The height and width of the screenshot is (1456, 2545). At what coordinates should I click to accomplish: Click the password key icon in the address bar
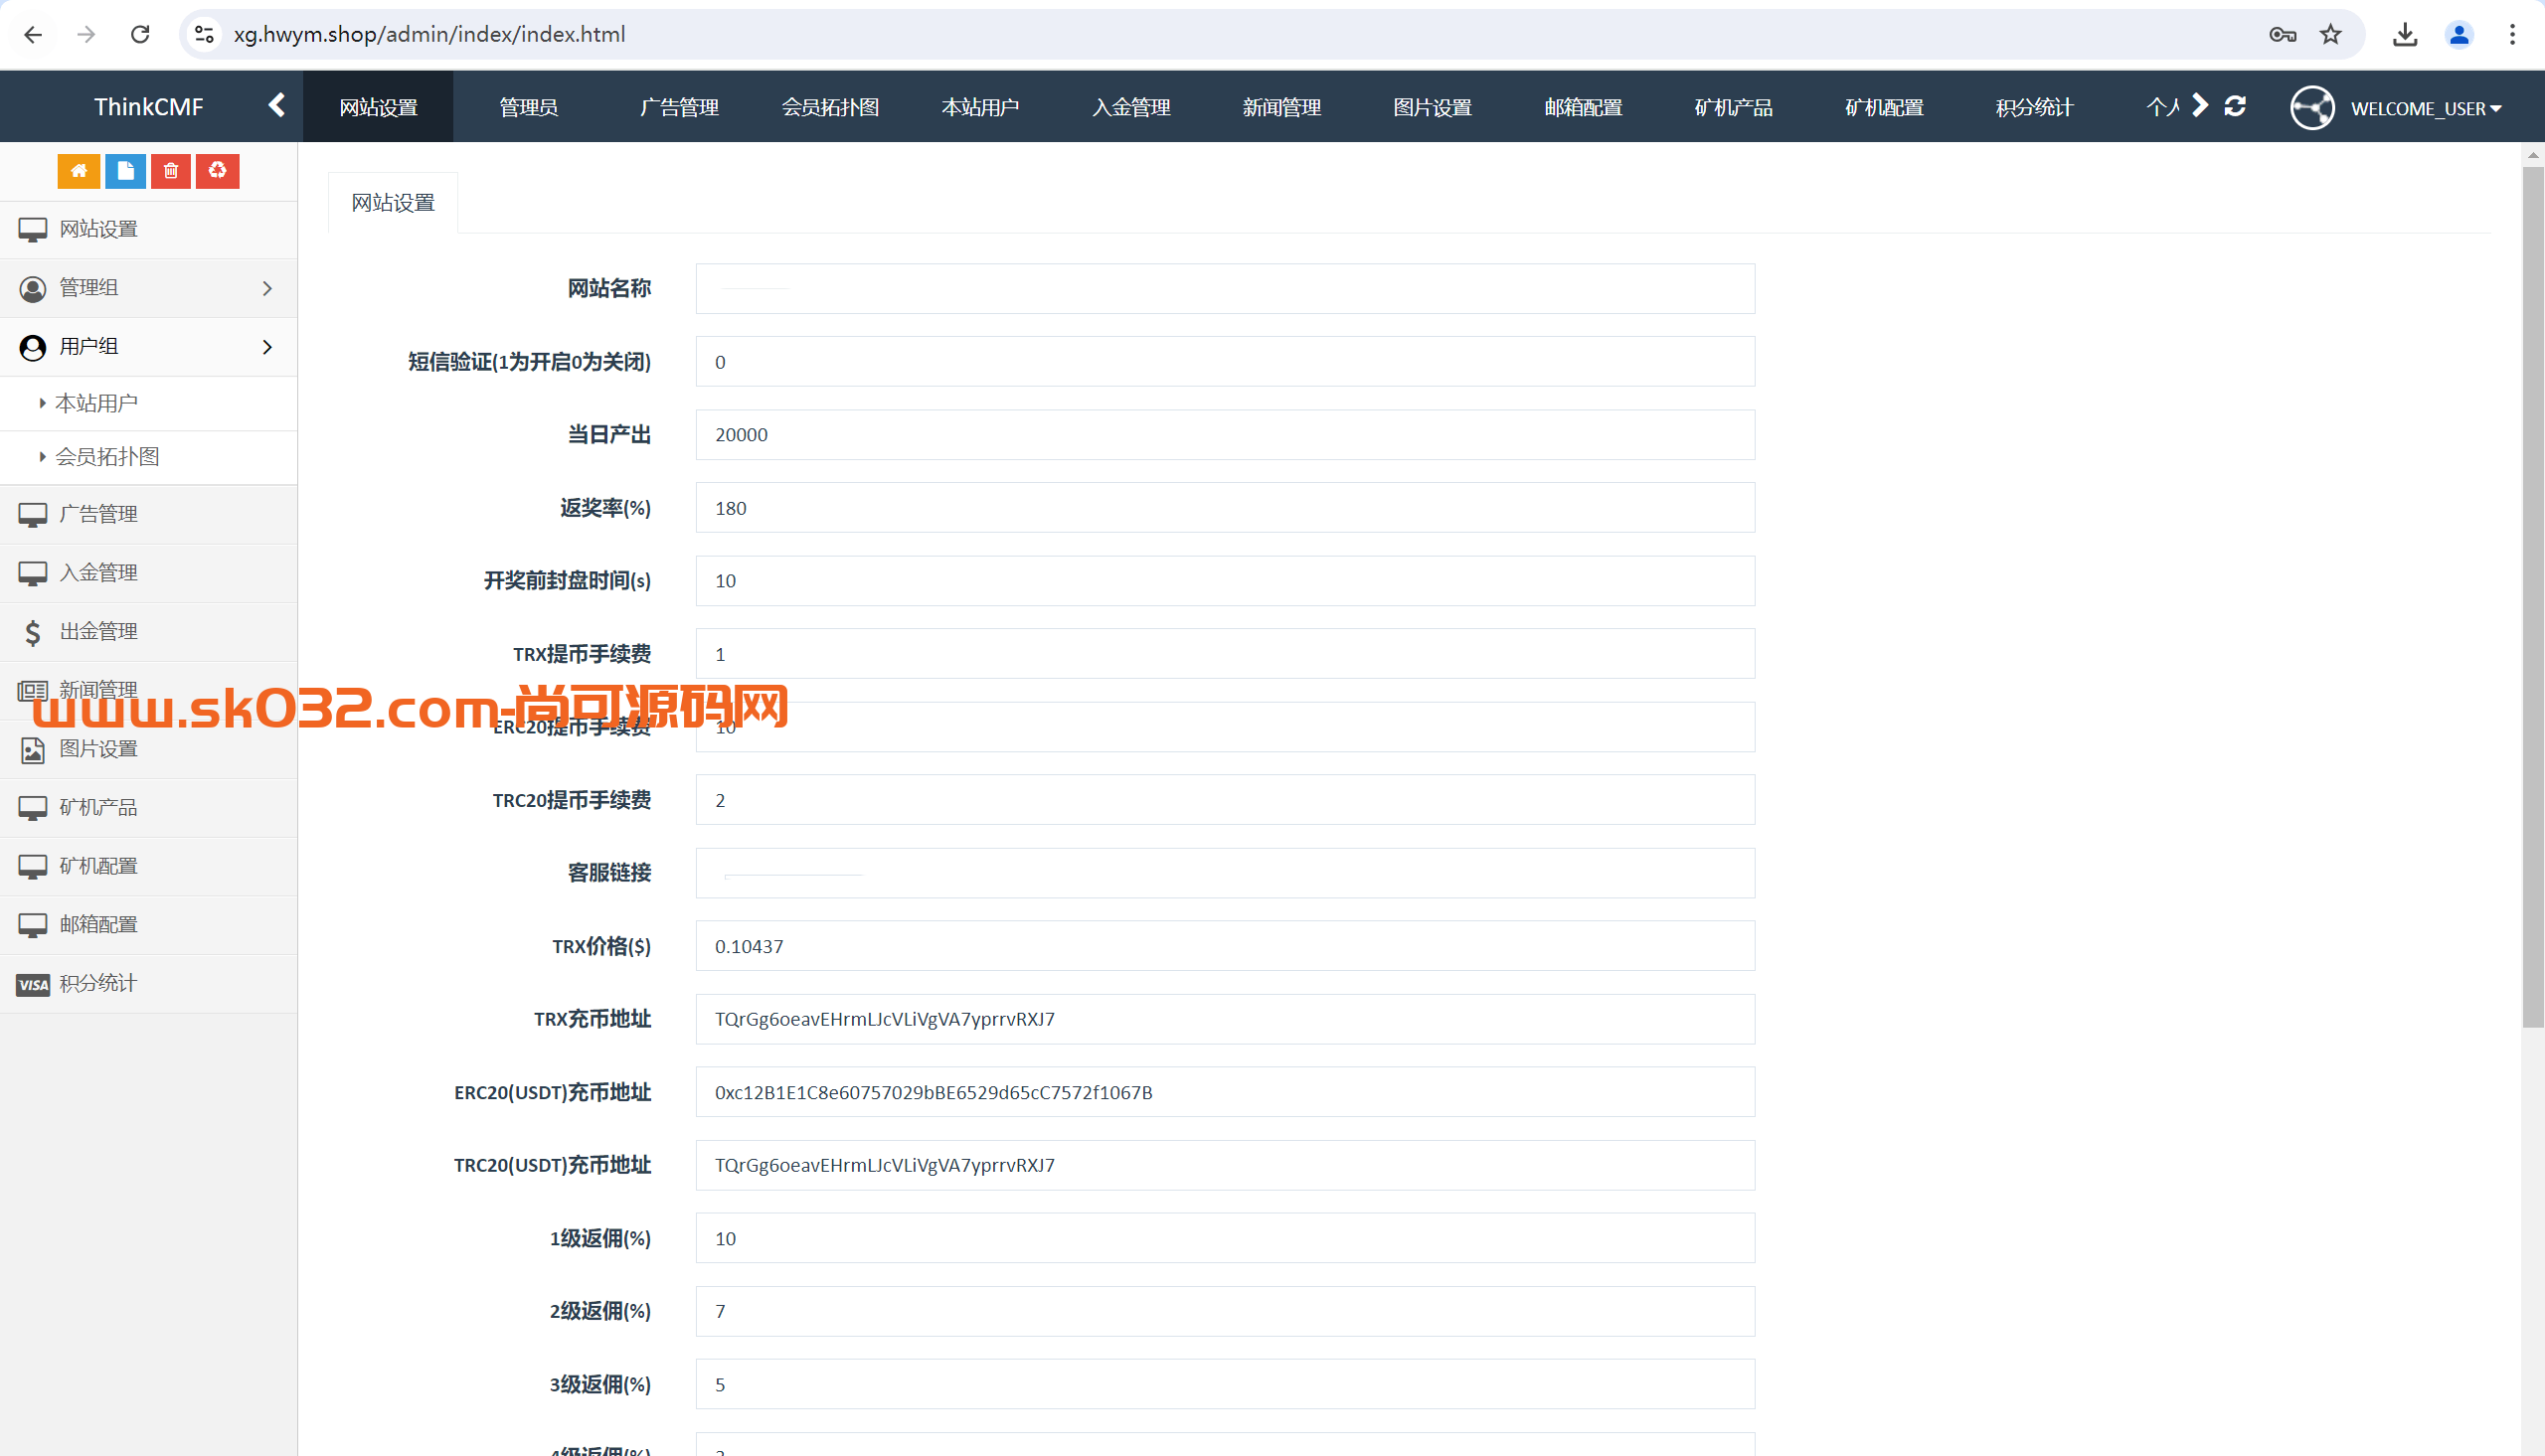pos(2282,35)
